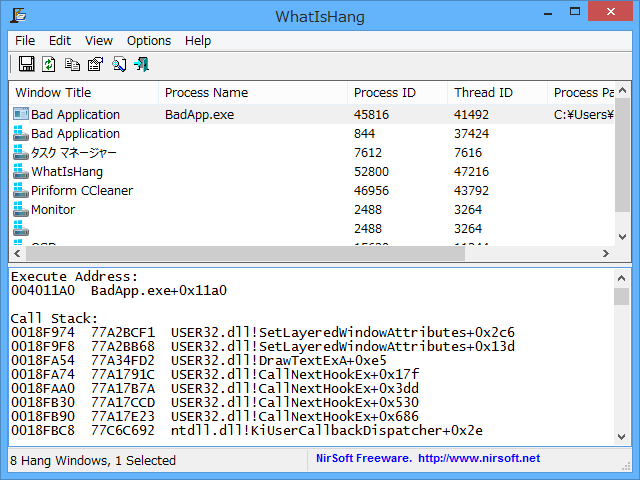Click Process ID 45816 cell
The width and height of the screenshot is (640, 480).
click(371, 114)
